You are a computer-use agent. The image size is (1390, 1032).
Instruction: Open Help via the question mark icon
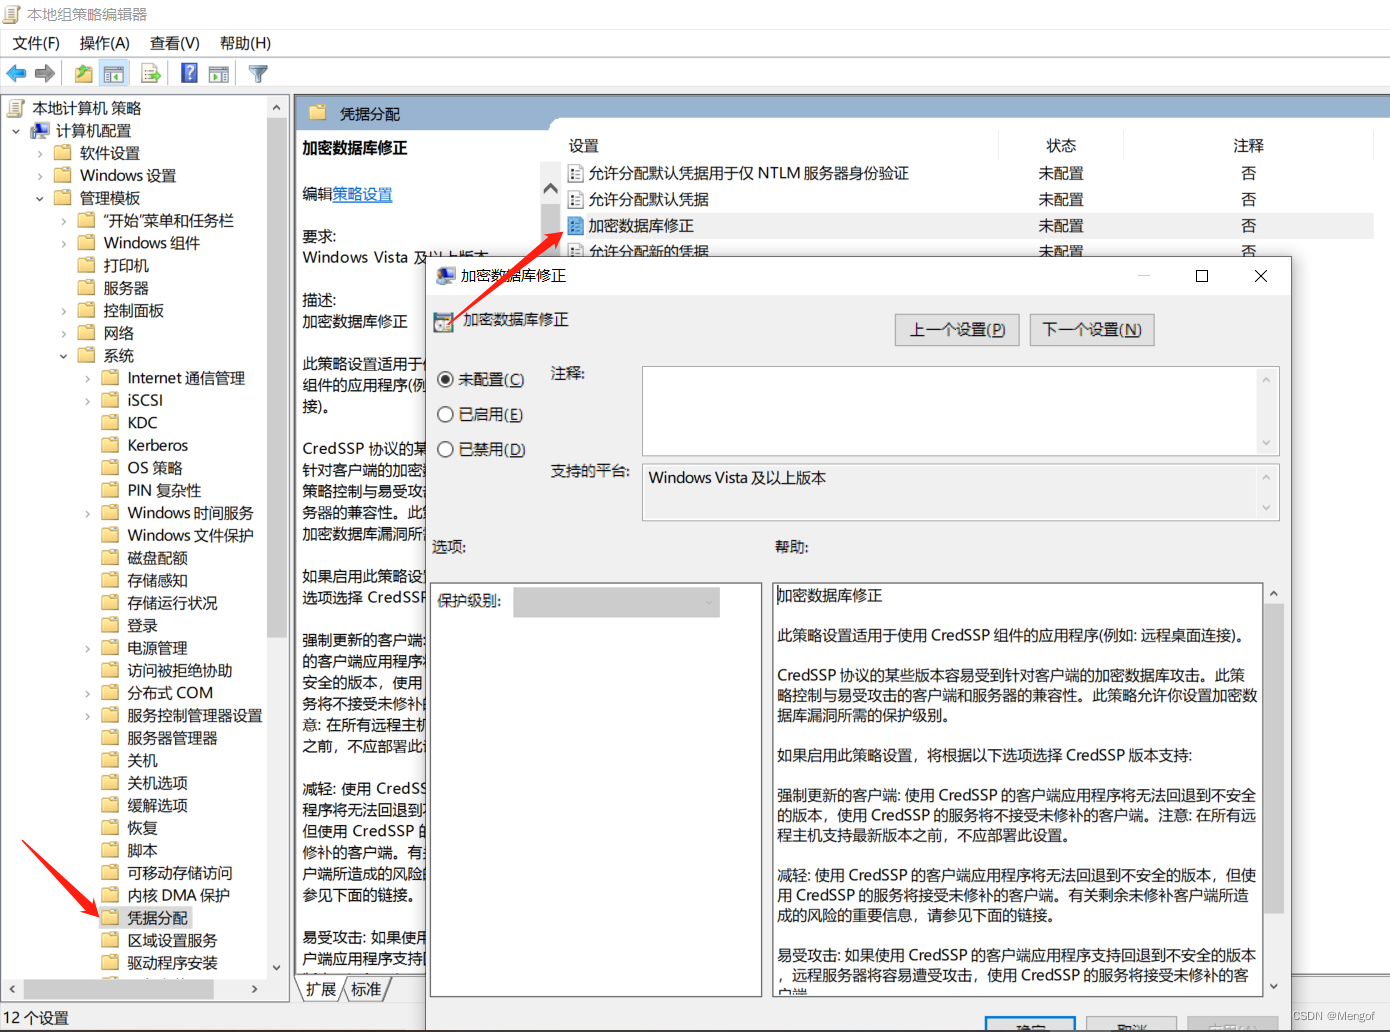coord(189,72)
